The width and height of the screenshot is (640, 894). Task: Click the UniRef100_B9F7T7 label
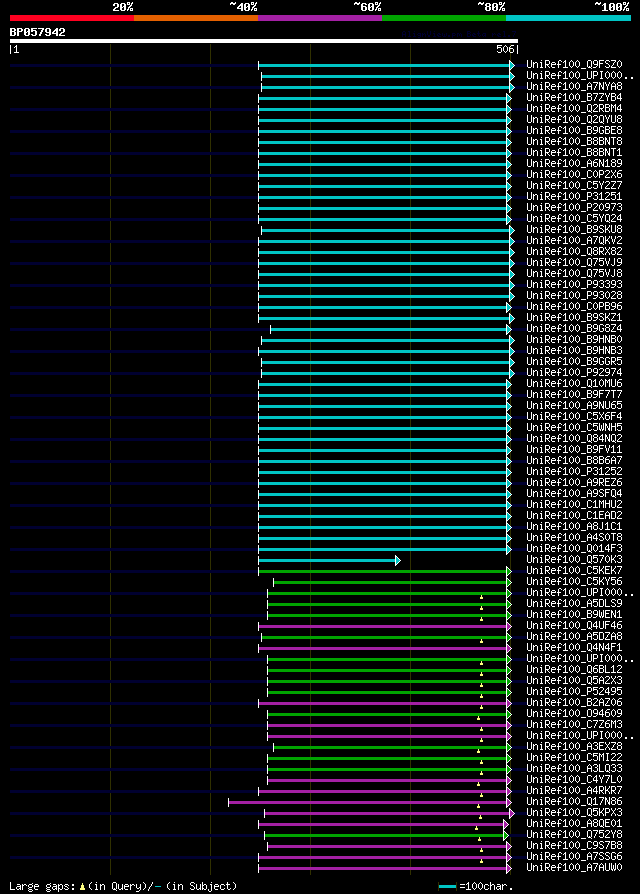coord(574,395)
